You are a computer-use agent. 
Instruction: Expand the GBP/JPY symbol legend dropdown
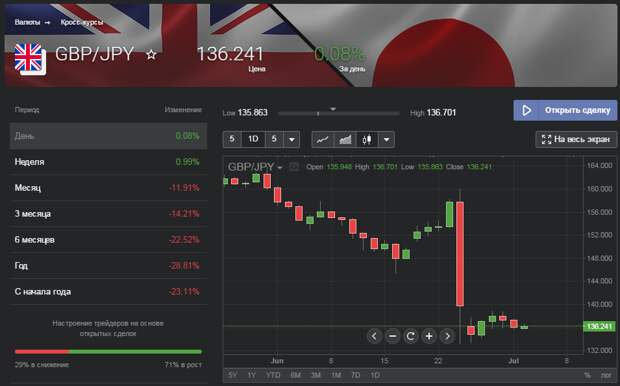[x=280, y=168]
